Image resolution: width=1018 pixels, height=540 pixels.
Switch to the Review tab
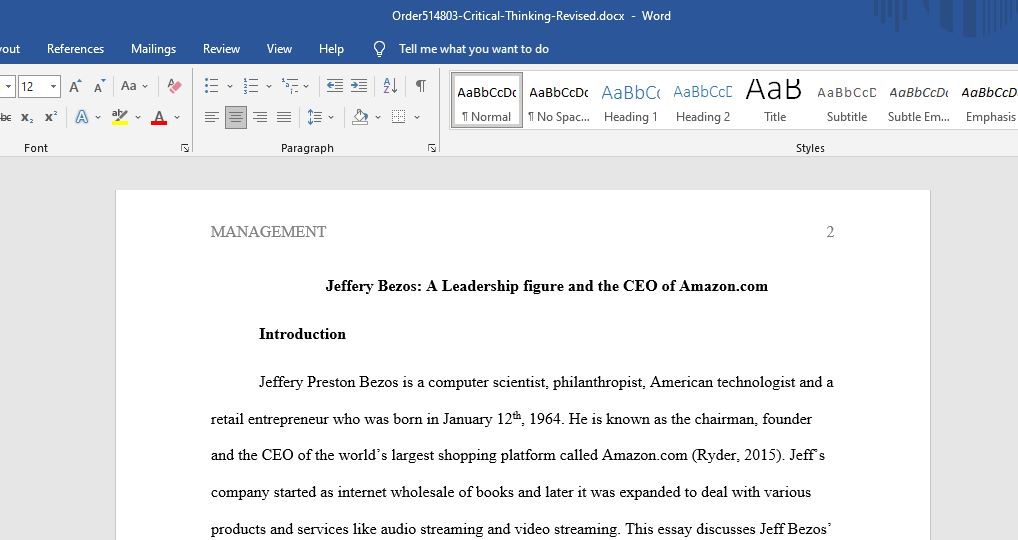pyautogui.click(x=221, y=49)
